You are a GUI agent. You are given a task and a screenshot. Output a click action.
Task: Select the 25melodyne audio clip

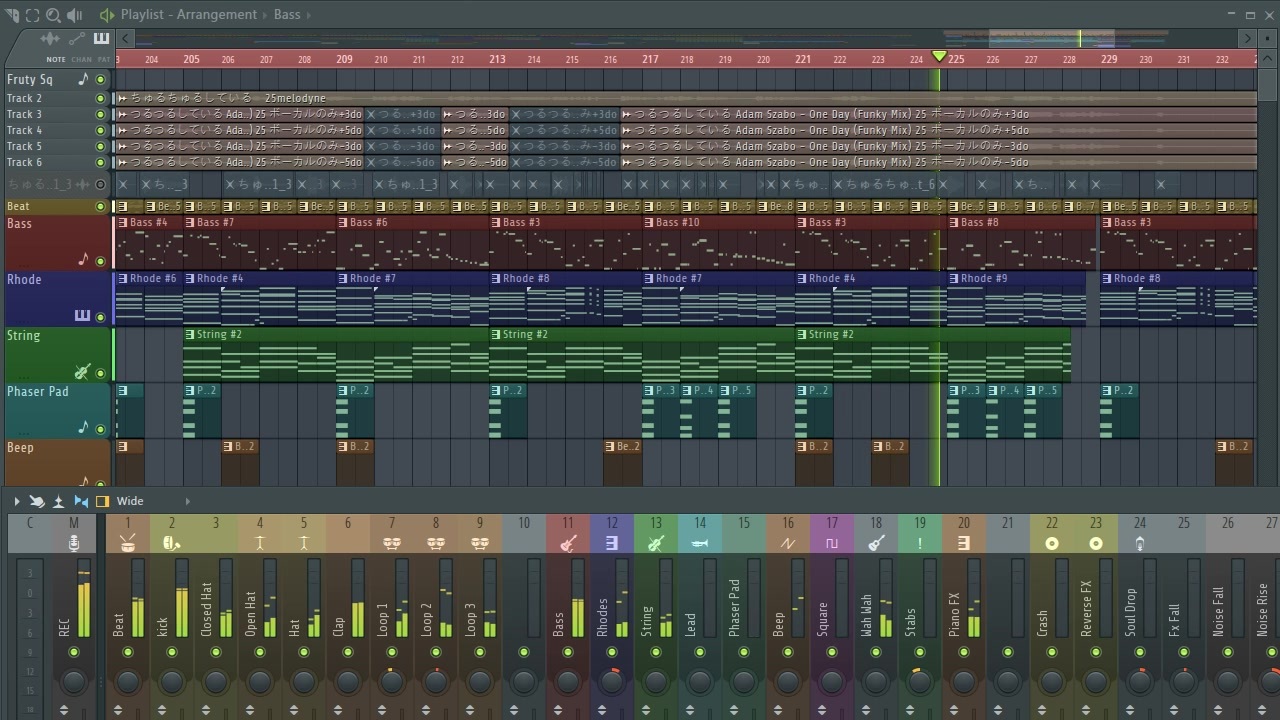(686, 98)
